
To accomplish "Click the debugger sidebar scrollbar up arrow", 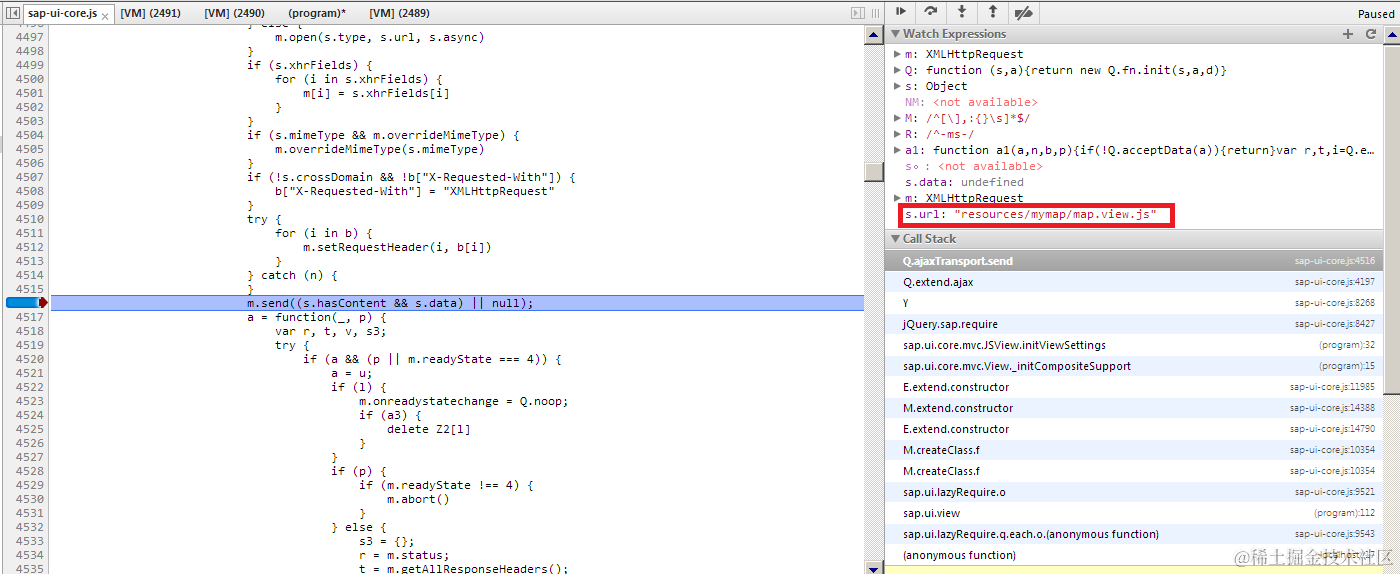I will coord(1391,34).
